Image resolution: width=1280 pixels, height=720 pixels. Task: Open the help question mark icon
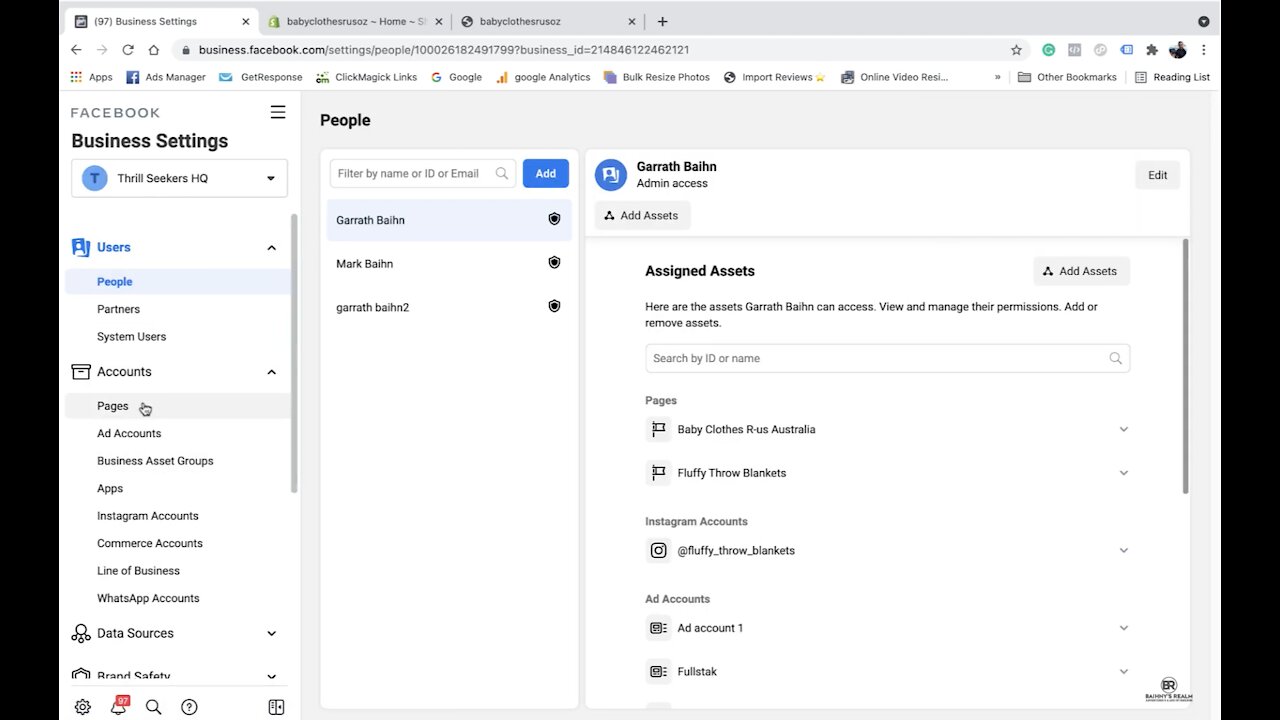189,707
